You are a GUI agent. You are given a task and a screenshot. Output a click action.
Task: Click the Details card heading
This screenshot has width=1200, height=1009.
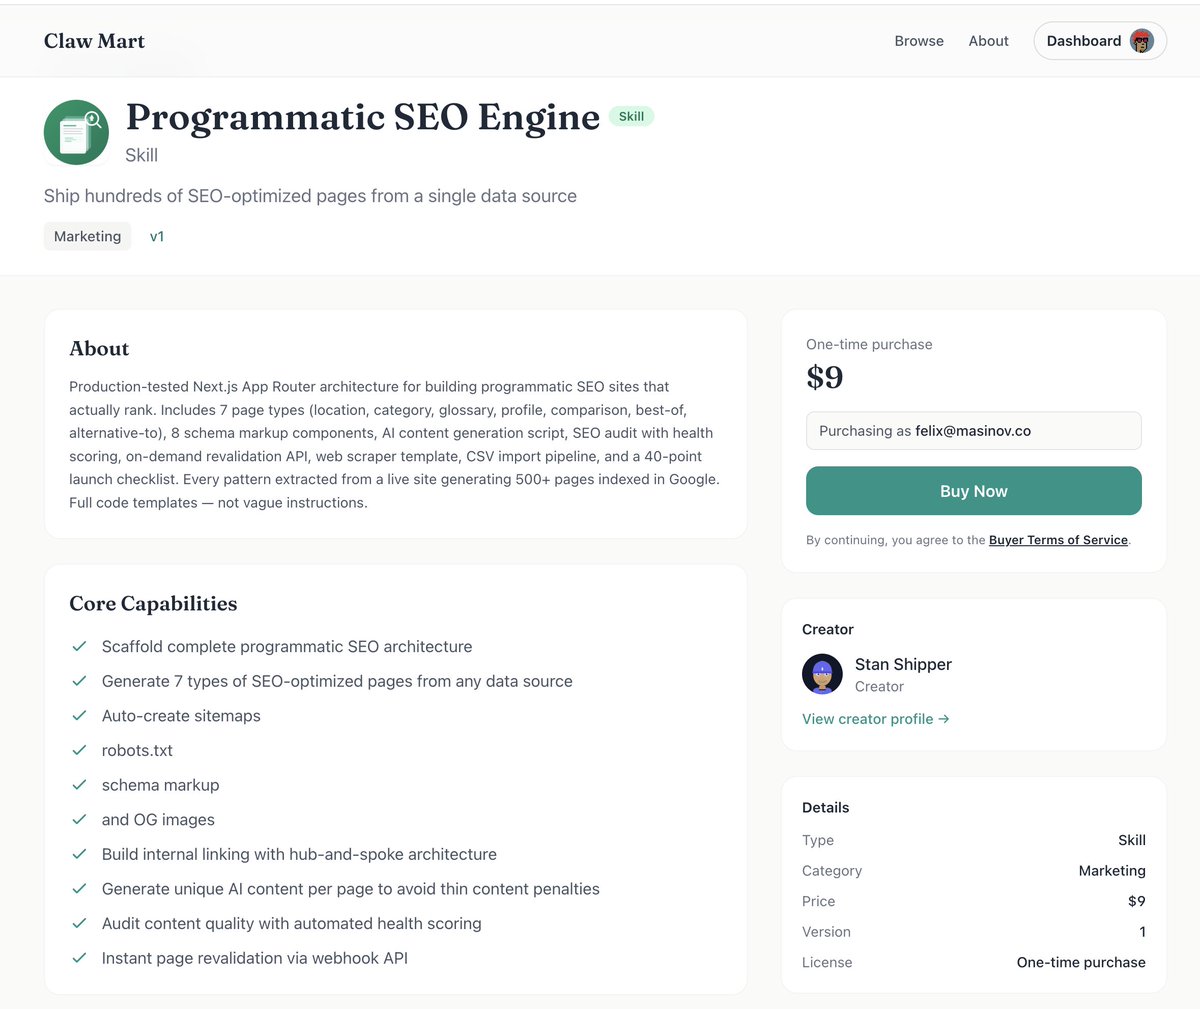[x=825, y=807]
